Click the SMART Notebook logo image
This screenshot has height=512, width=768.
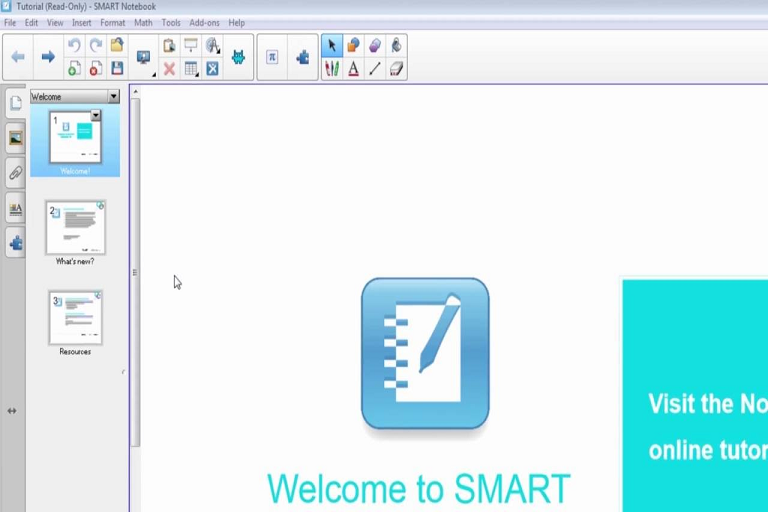425,354
